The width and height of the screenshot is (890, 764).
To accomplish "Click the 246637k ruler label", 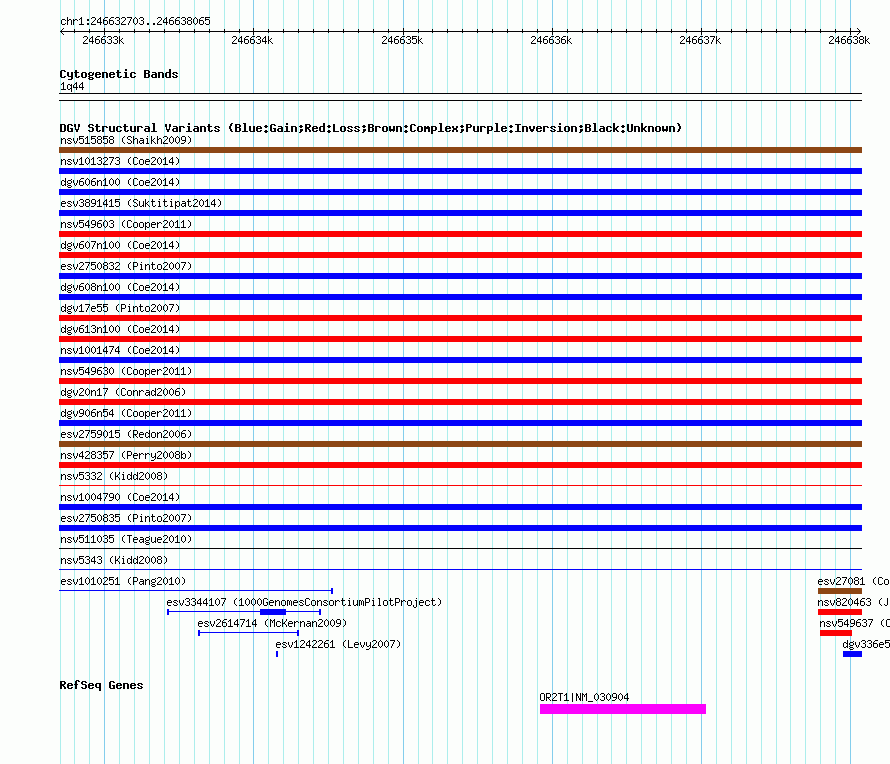I will 700,40.
